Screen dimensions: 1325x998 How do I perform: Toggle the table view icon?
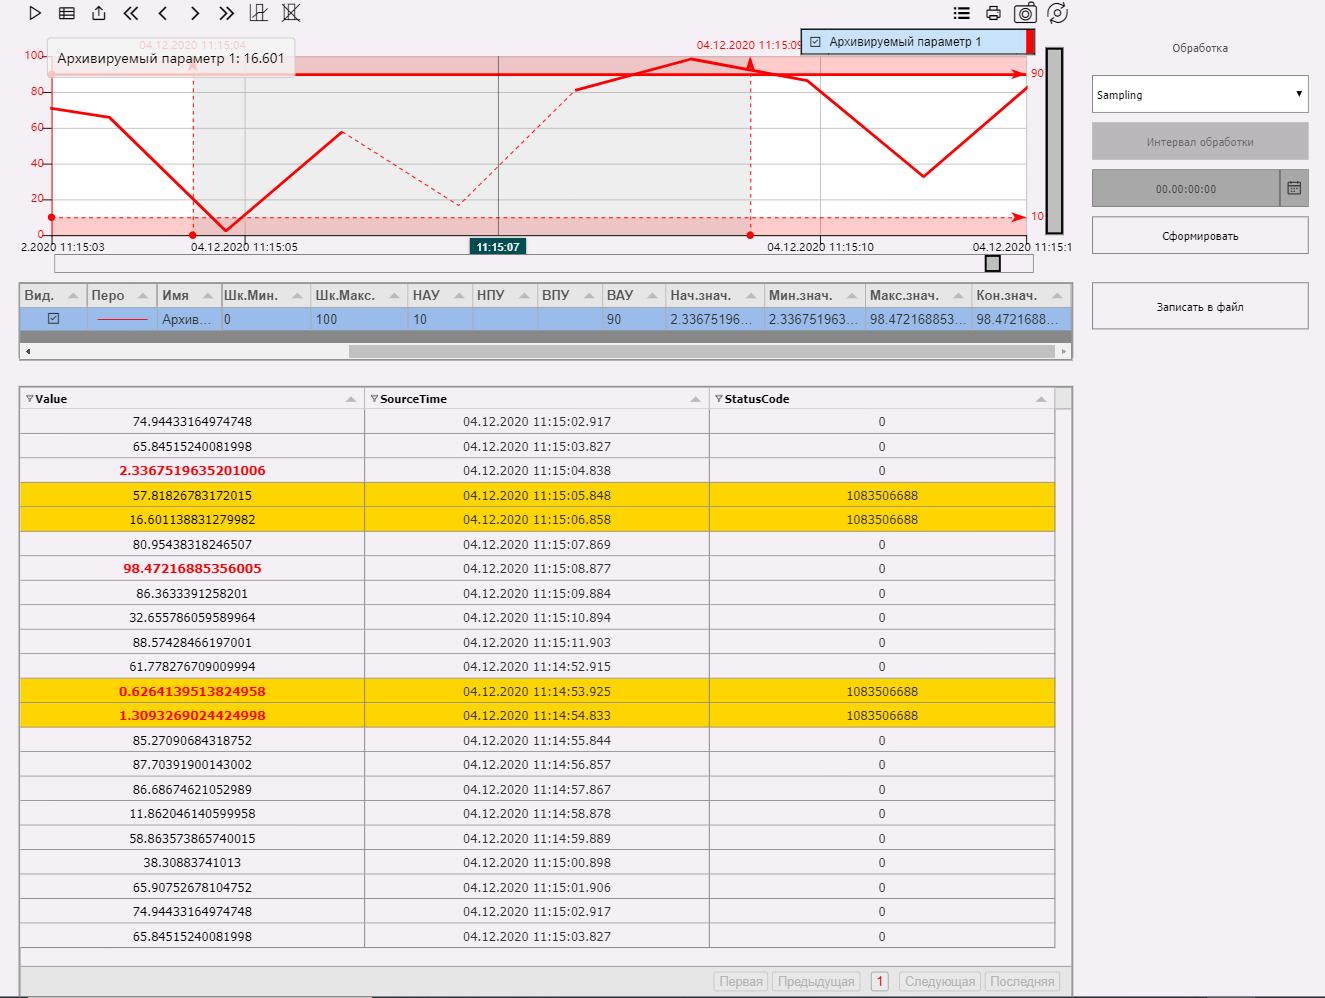(x=67, y=13)
